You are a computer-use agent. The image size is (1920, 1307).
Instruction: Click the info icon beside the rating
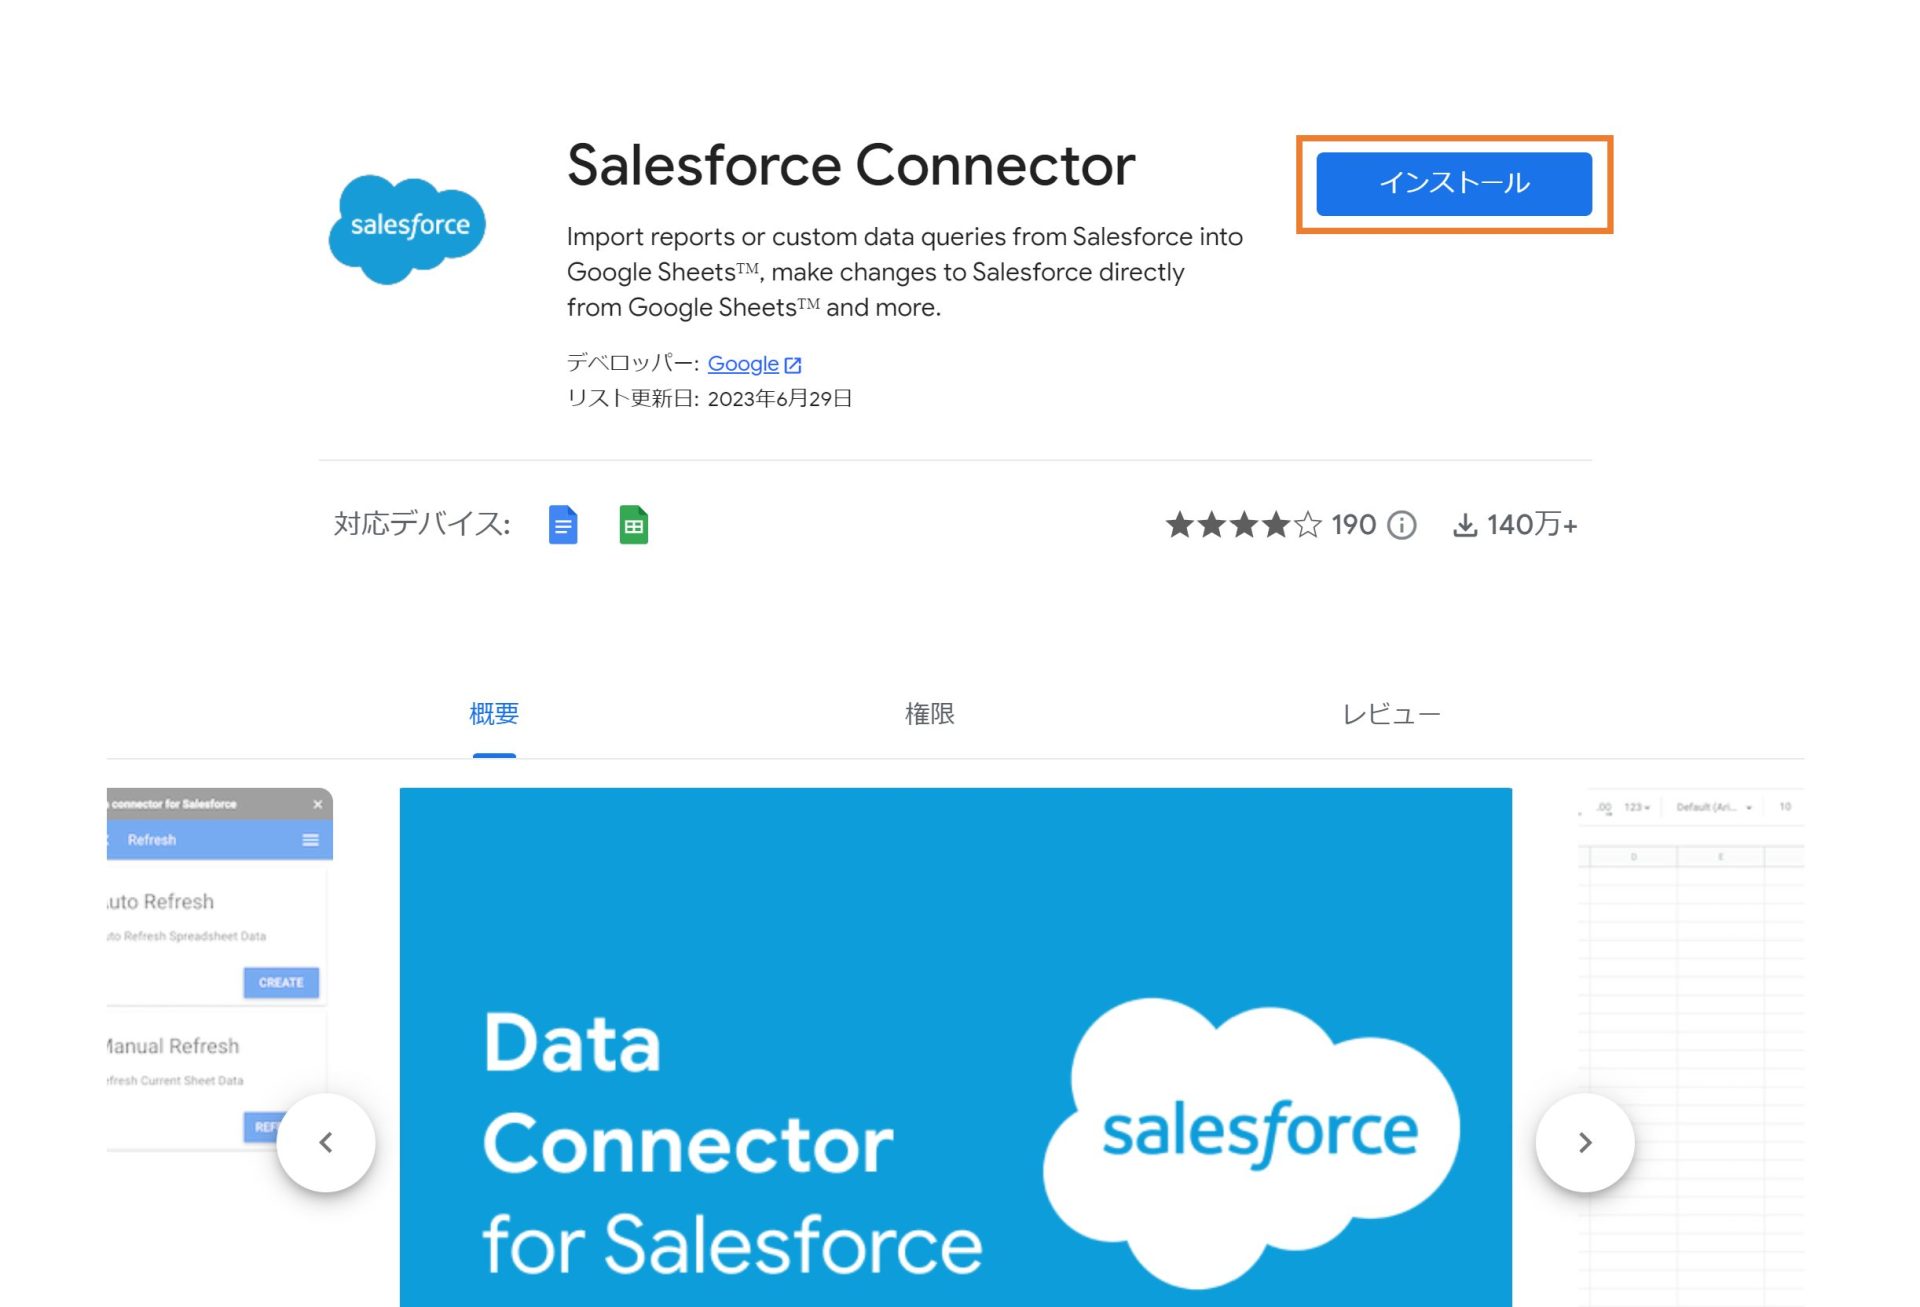pyautogui.click(x=1402, y=524)
